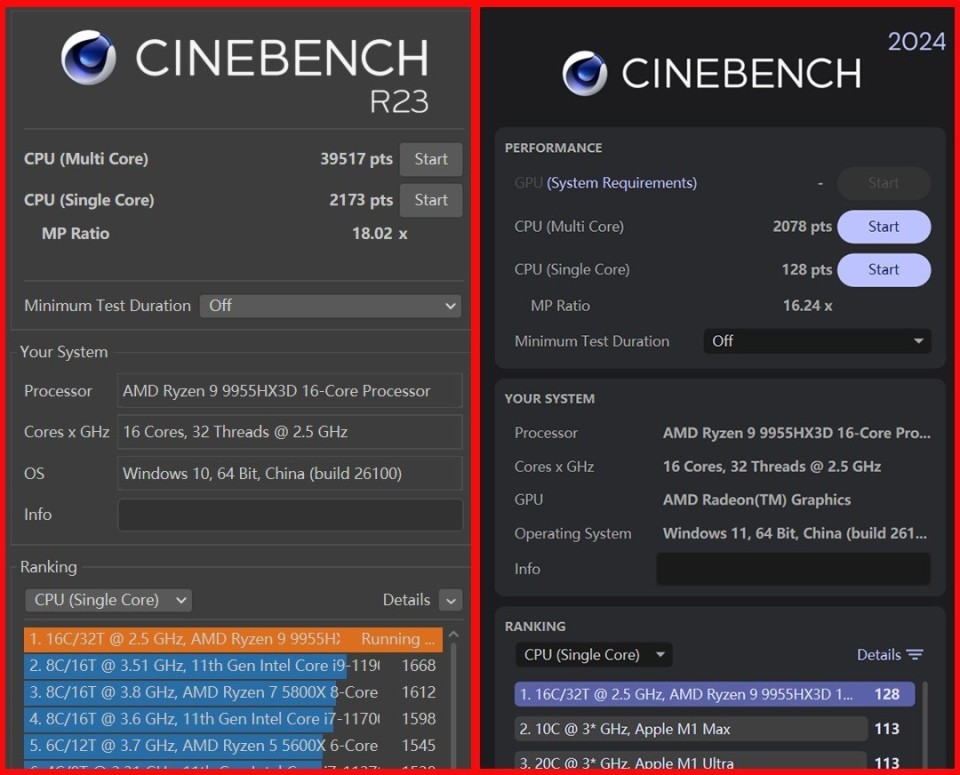Viewport: 960px width, 775px height.
Task: Click the Cinebench 2024 Info input field
Action: click(793, 569)
